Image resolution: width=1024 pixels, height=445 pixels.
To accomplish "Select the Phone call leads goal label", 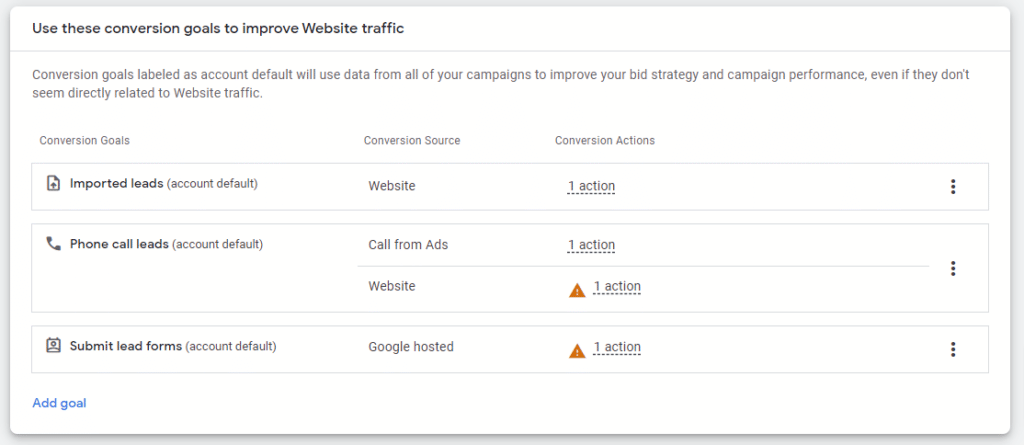I will pos(120,244).
